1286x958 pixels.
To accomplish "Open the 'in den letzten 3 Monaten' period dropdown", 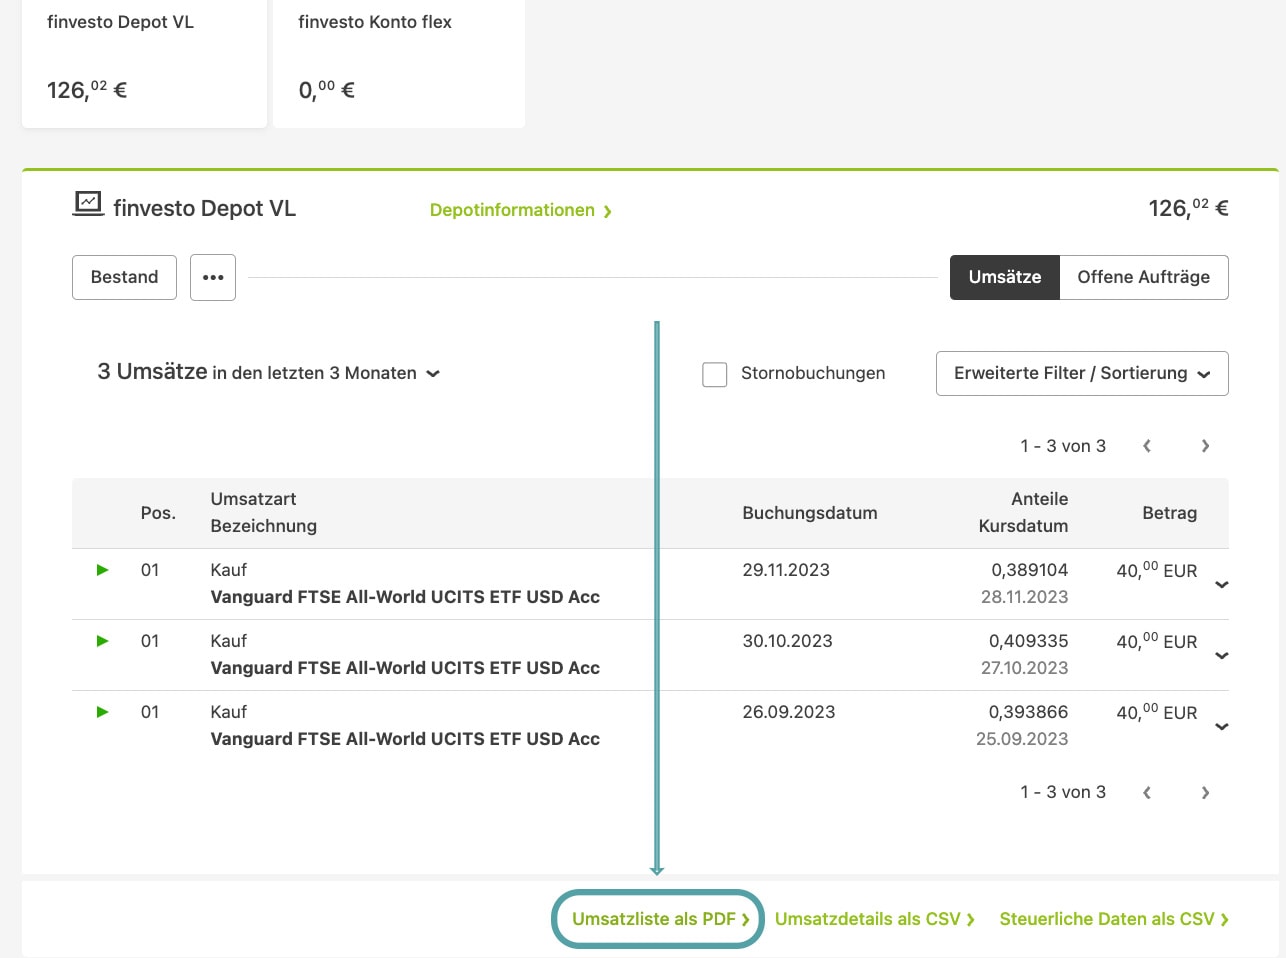I will click(x=326, y=373).
